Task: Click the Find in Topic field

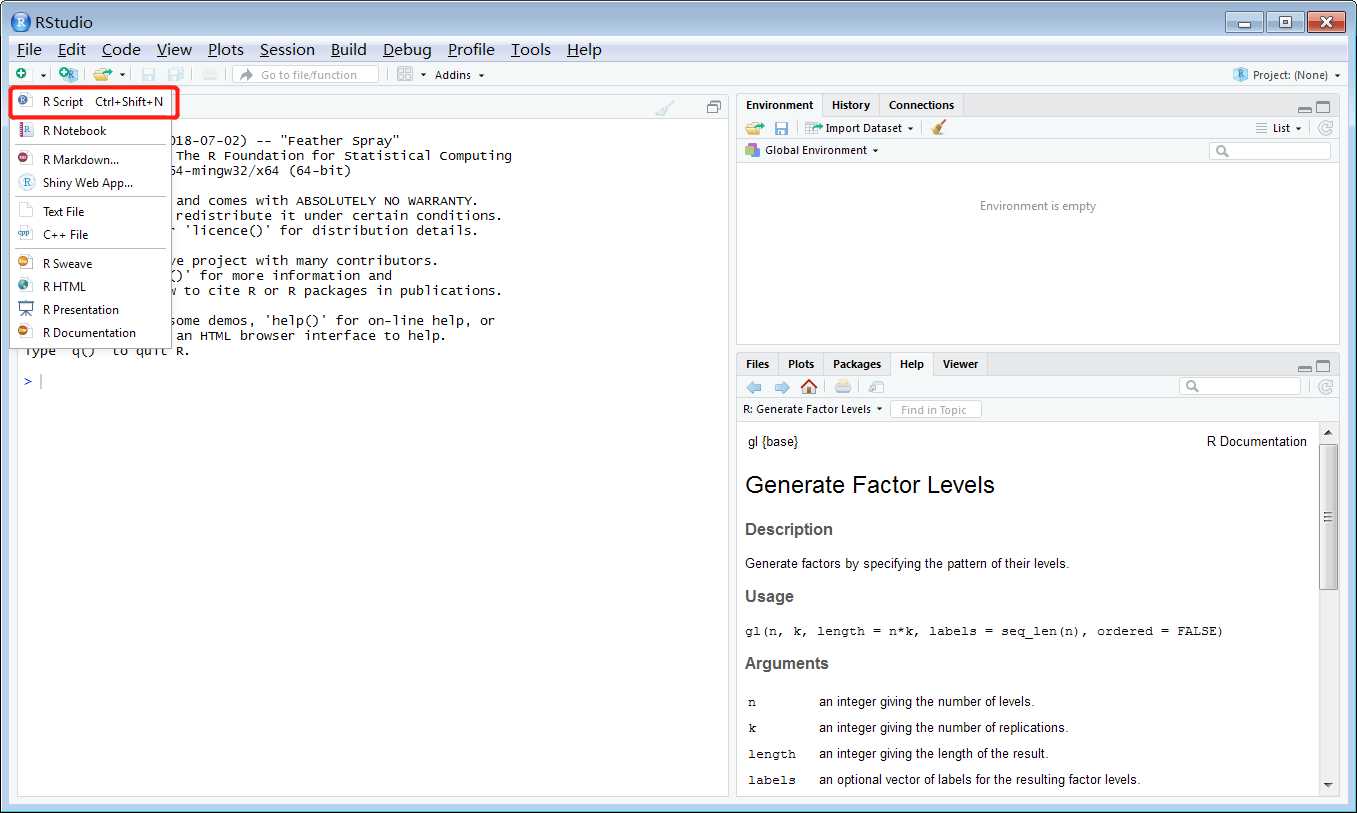Action: (935, 410)
